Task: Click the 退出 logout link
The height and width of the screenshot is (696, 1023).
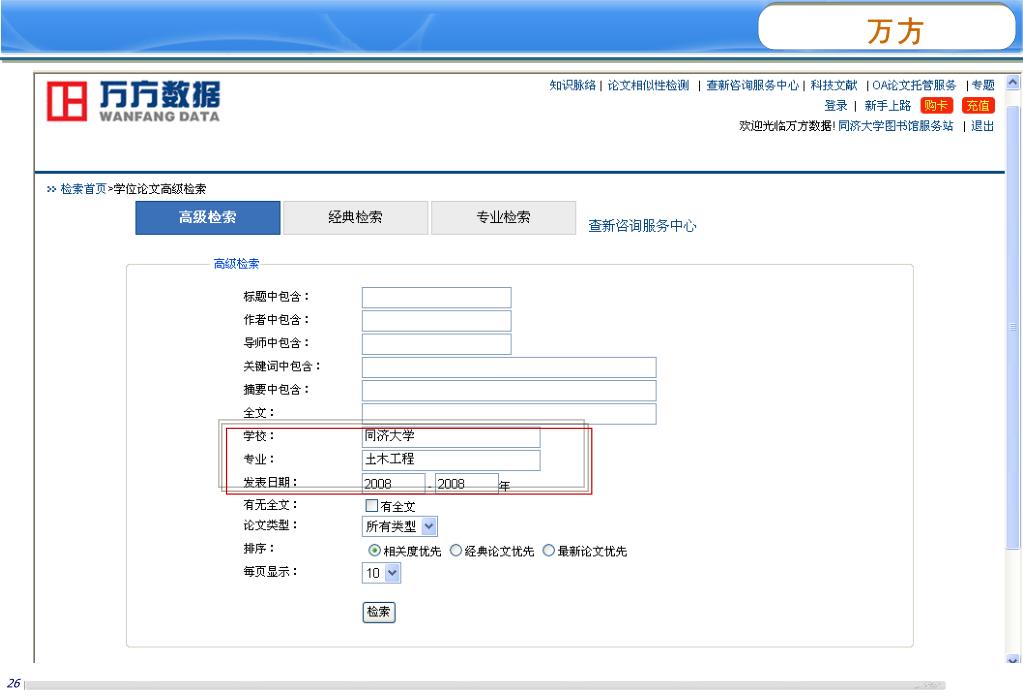Action: point(983,126)
